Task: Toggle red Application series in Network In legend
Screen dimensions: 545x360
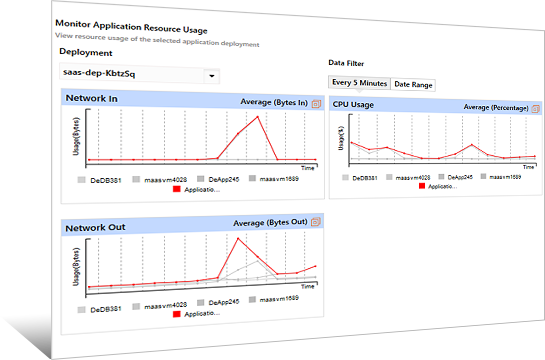Action: pos(196,189)
